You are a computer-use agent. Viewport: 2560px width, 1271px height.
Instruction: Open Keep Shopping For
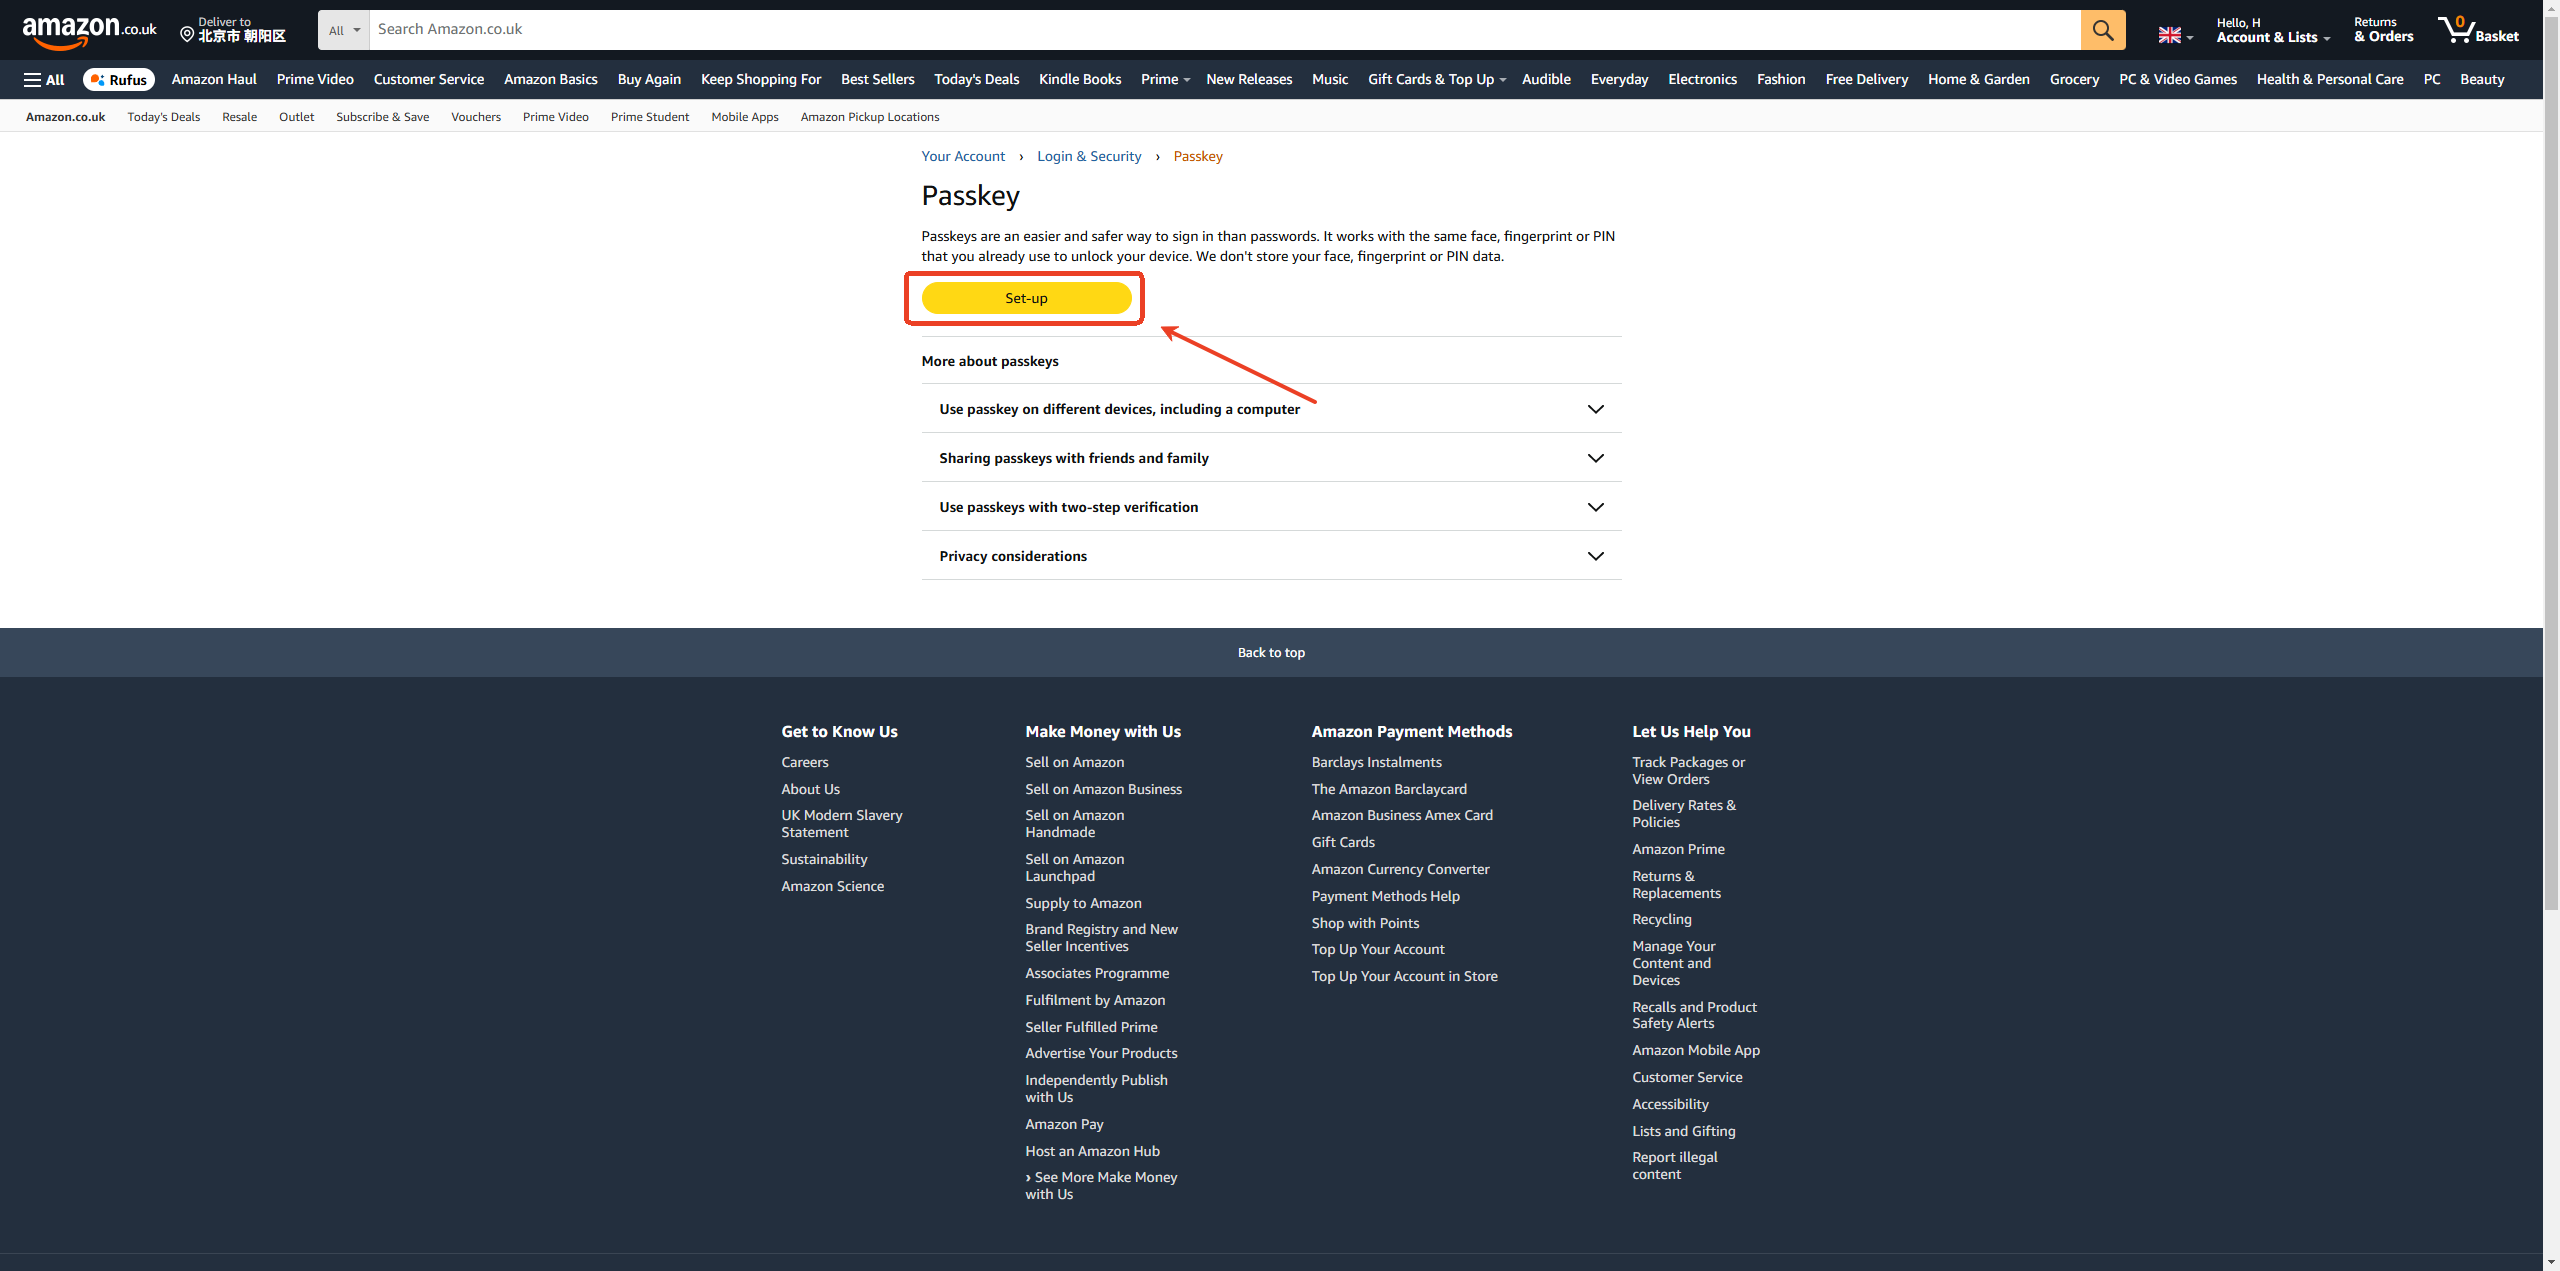point(761,80)
